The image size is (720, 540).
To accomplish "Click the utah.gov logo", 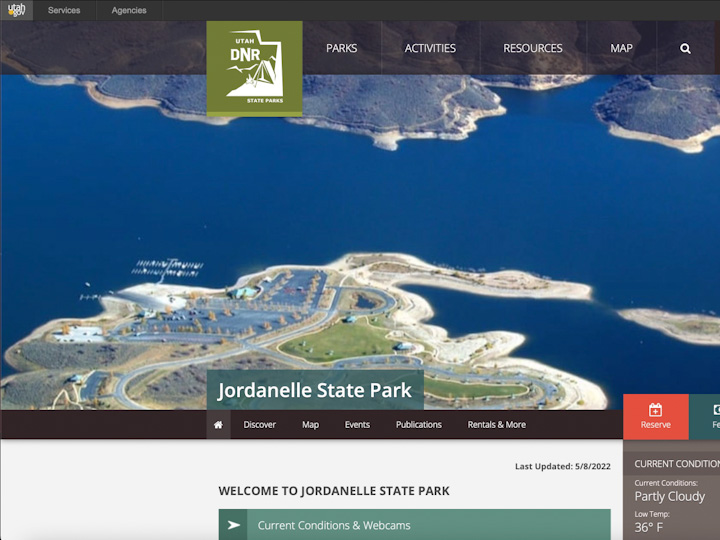I will (17, 10).
